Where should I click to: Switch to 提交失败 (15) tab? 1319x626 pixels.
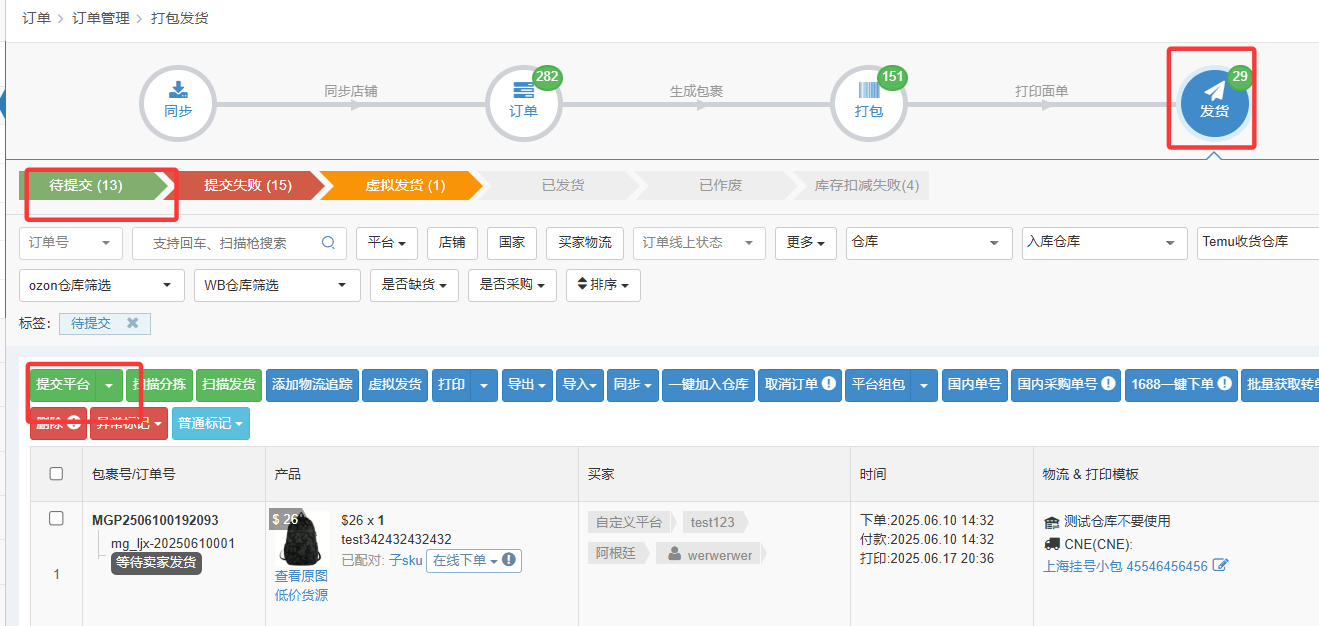(x=247, y=185)
